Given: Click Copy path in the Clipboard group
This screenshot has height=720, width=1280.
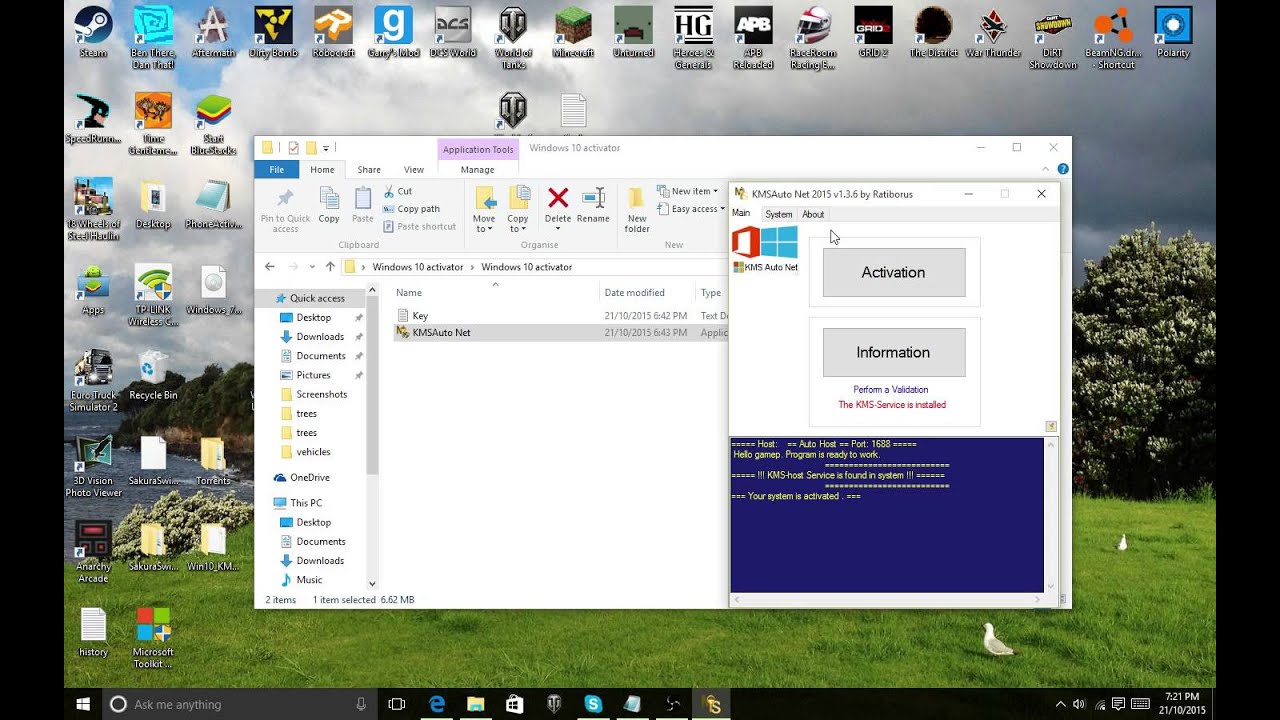Looking at the screenshot, I should (411, 209).
